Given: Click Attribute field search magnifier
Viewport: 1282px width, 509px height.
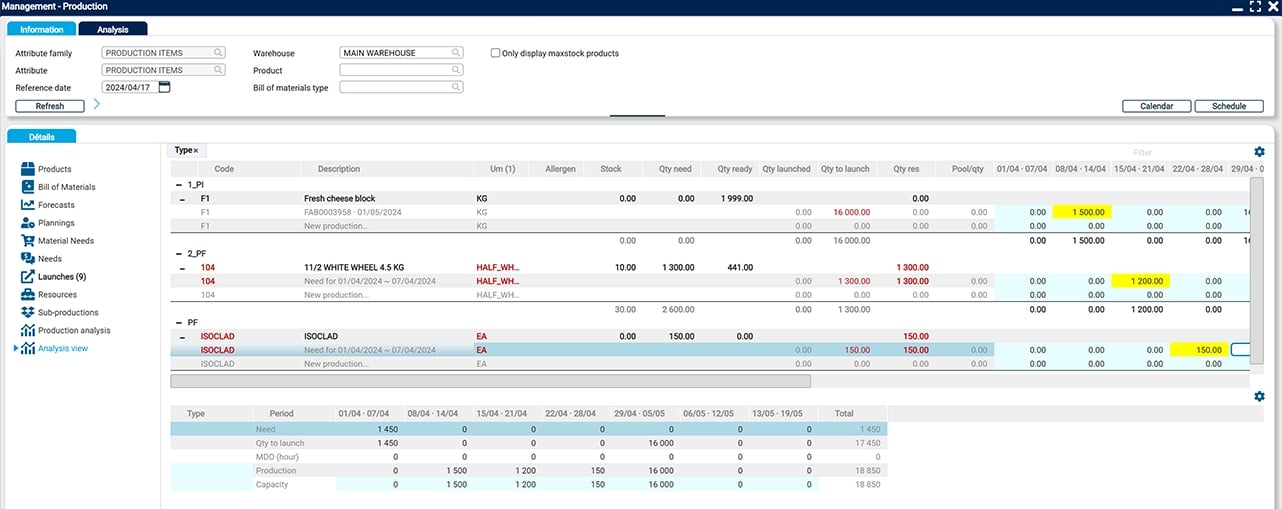Looking at the screenshot, I should tap(217, 71).
